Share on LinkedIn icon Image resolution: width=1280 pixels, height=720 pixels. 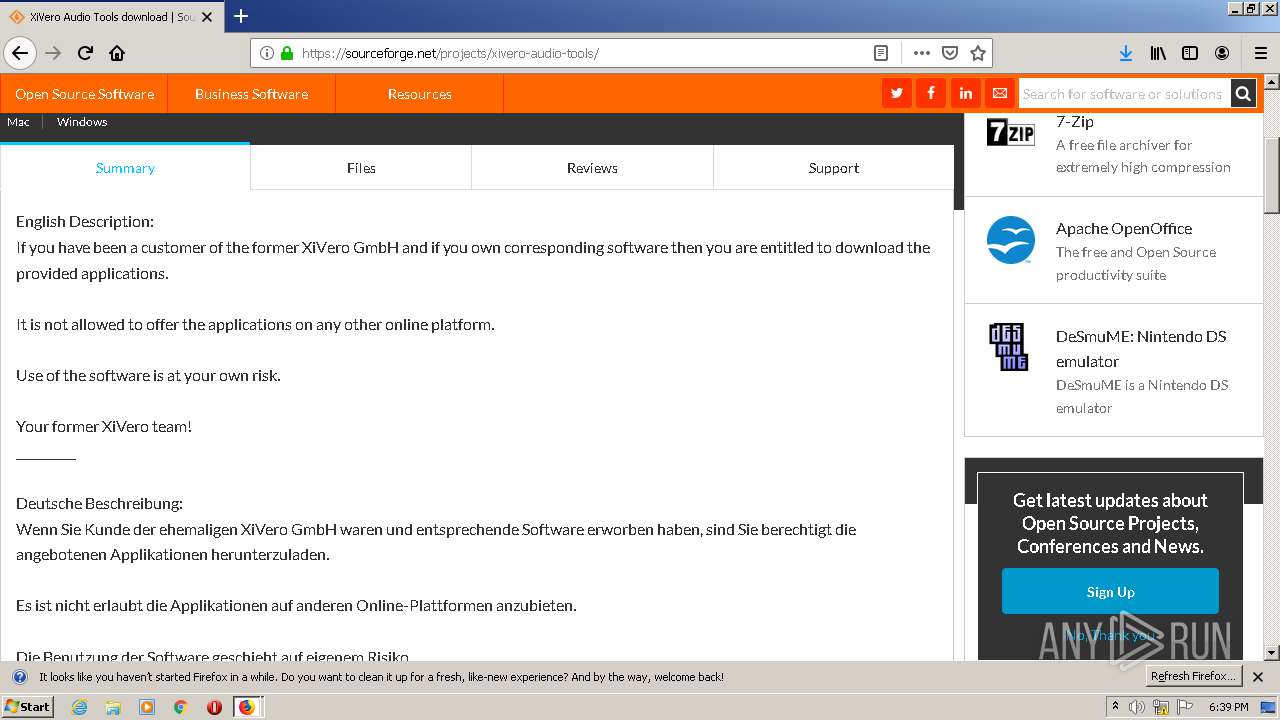pos(965,93)
